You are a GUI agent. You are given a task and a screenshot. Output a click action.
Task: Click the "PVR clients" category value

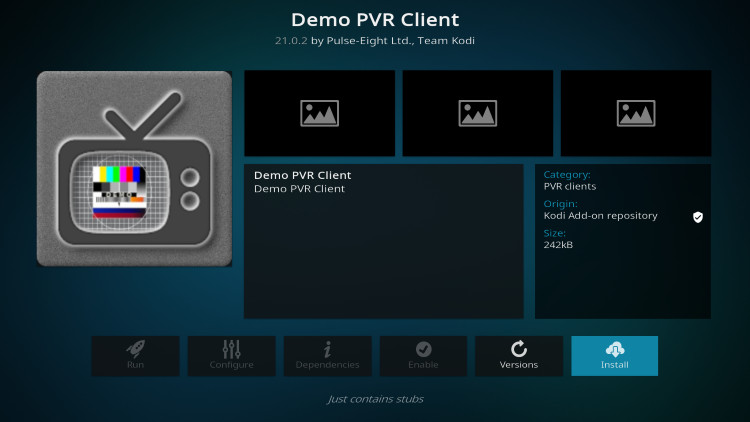[x=570, y=187]
